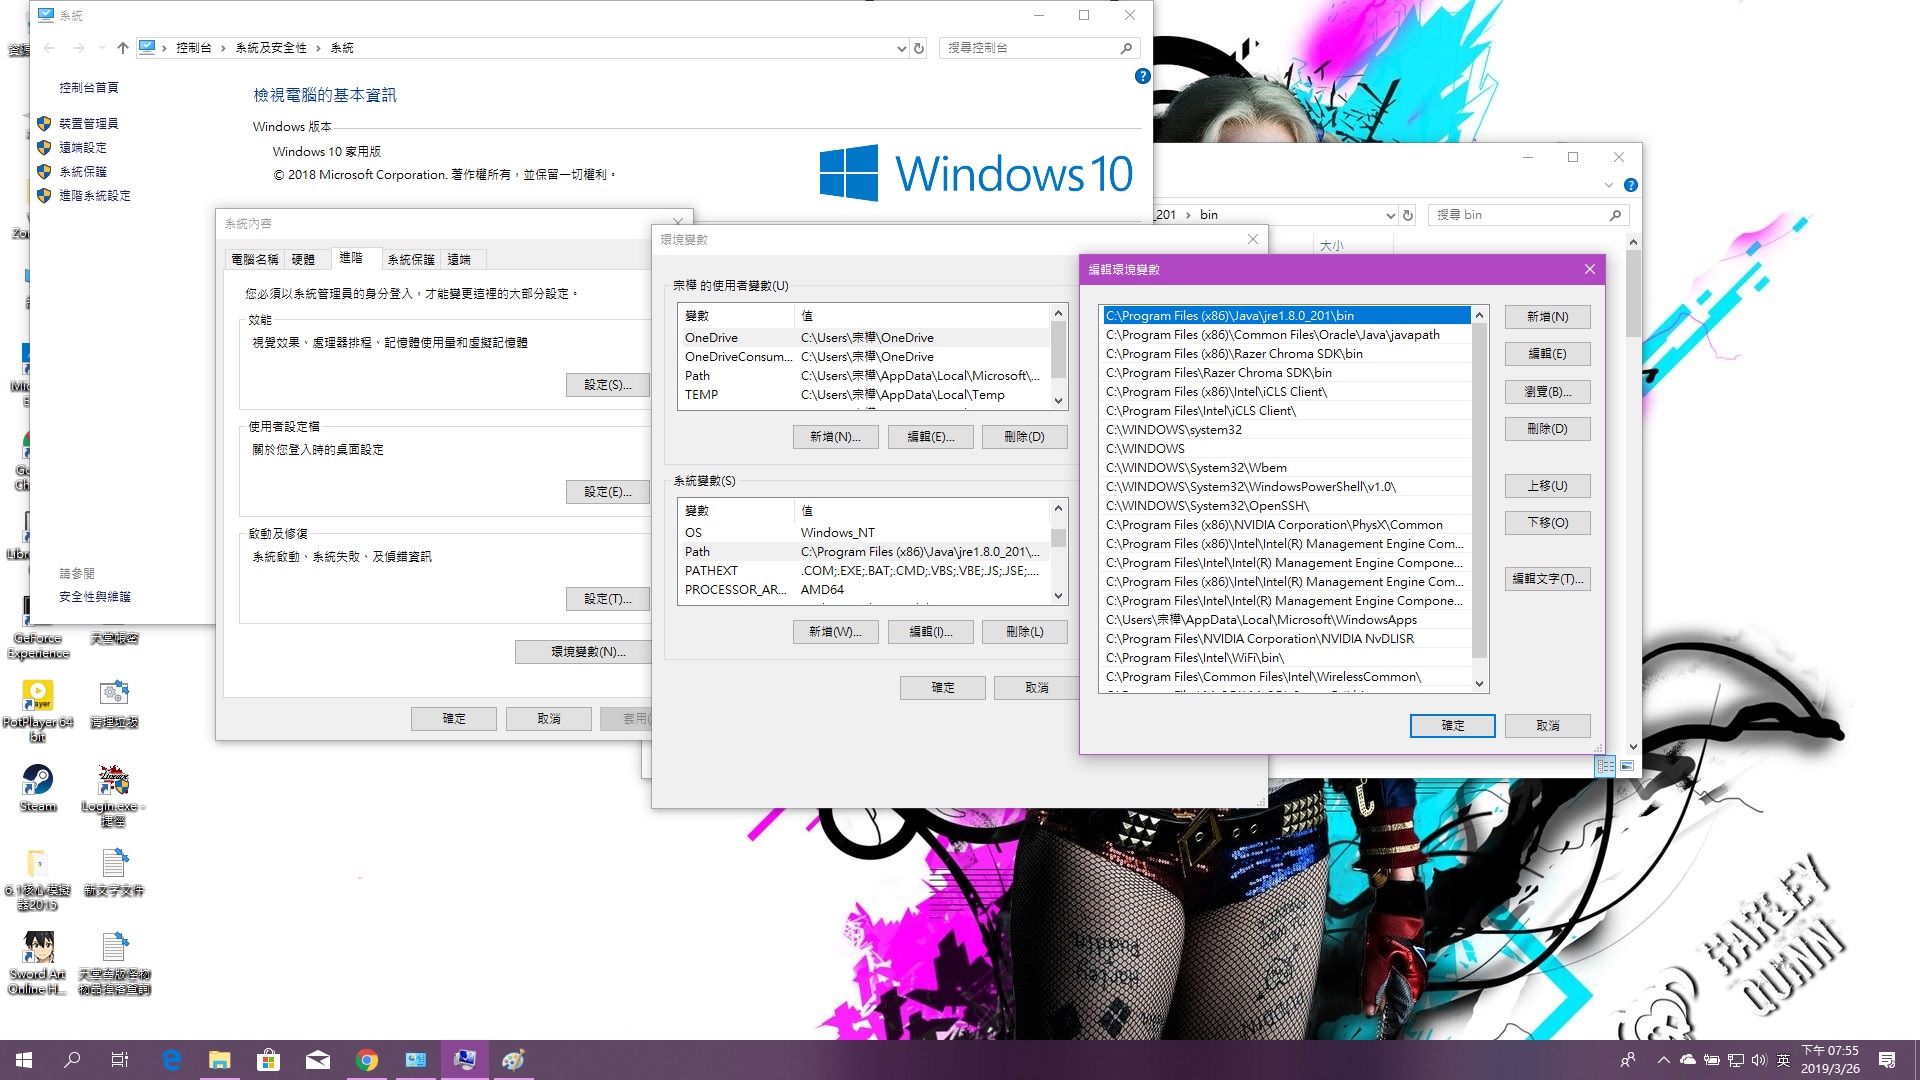The height and width of the screenshot is (1080, 1920).
Task: Open taskbar search magnifier
Action: click(72, 1060)
